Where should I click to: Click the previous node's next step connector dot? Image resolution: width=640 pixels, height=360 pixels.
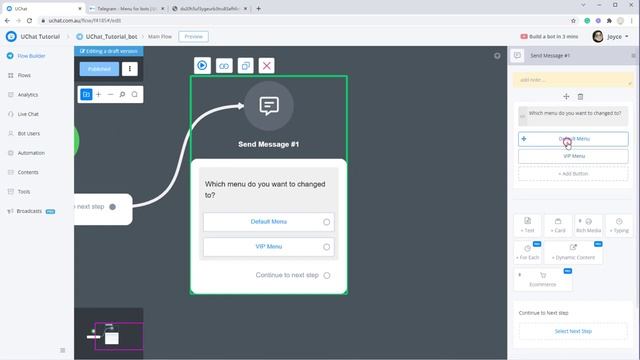pos(113,207)
